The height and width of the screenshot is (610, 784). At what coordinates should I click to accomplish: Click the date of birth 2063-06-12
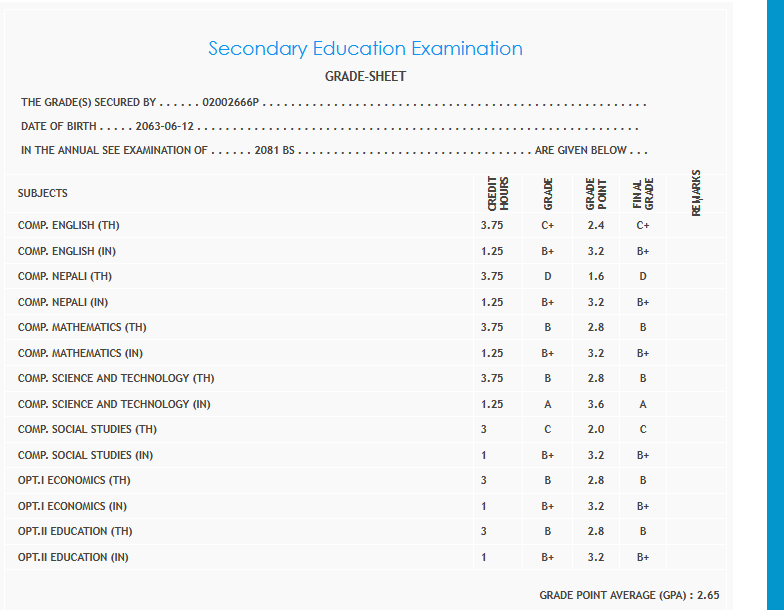(x=165, y=126)
